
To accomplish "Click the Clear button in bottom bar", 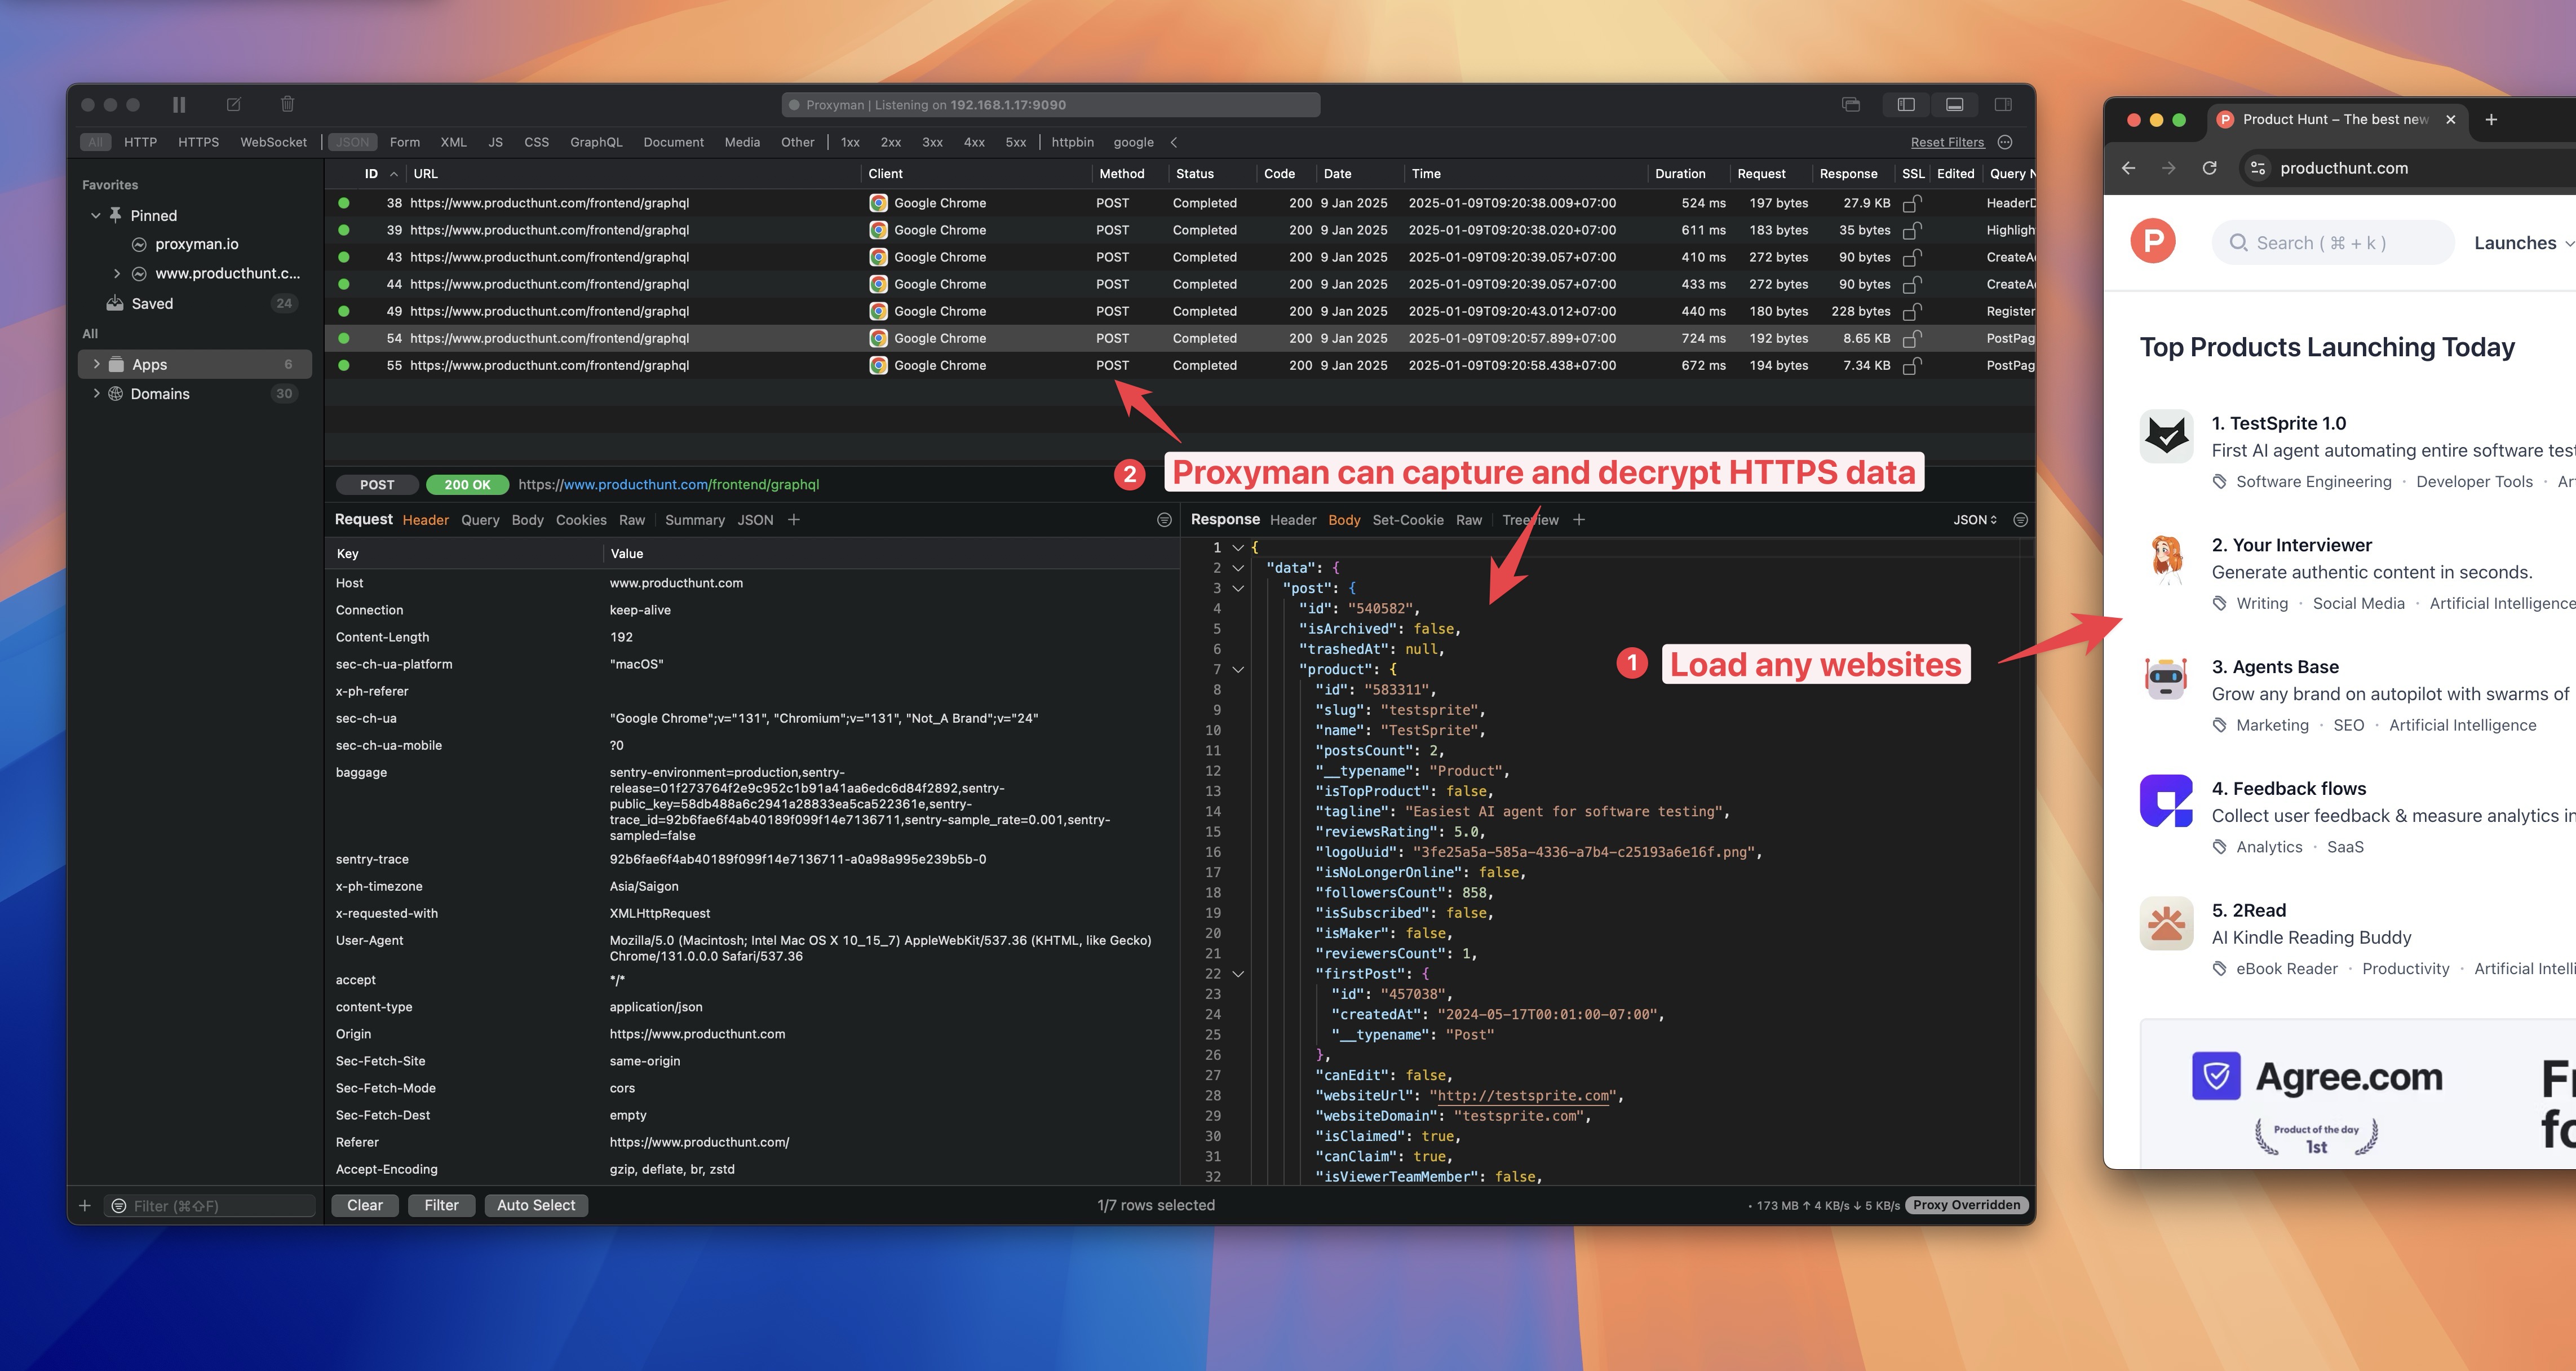I will tap(365, 1206).
